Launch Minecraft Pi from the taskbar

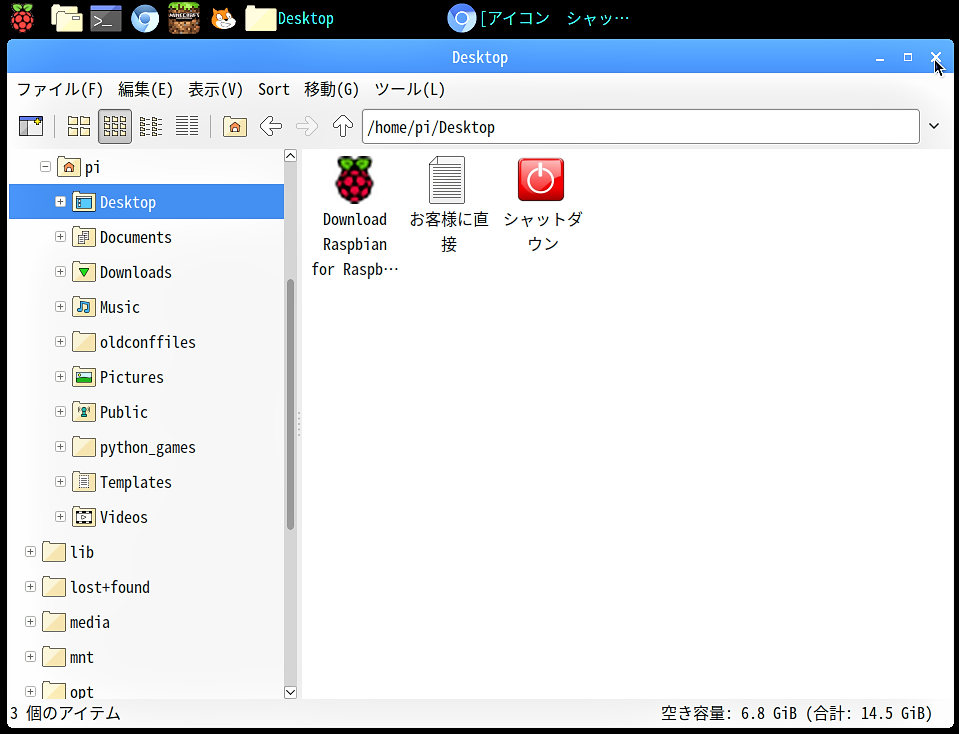pos(184,18)
